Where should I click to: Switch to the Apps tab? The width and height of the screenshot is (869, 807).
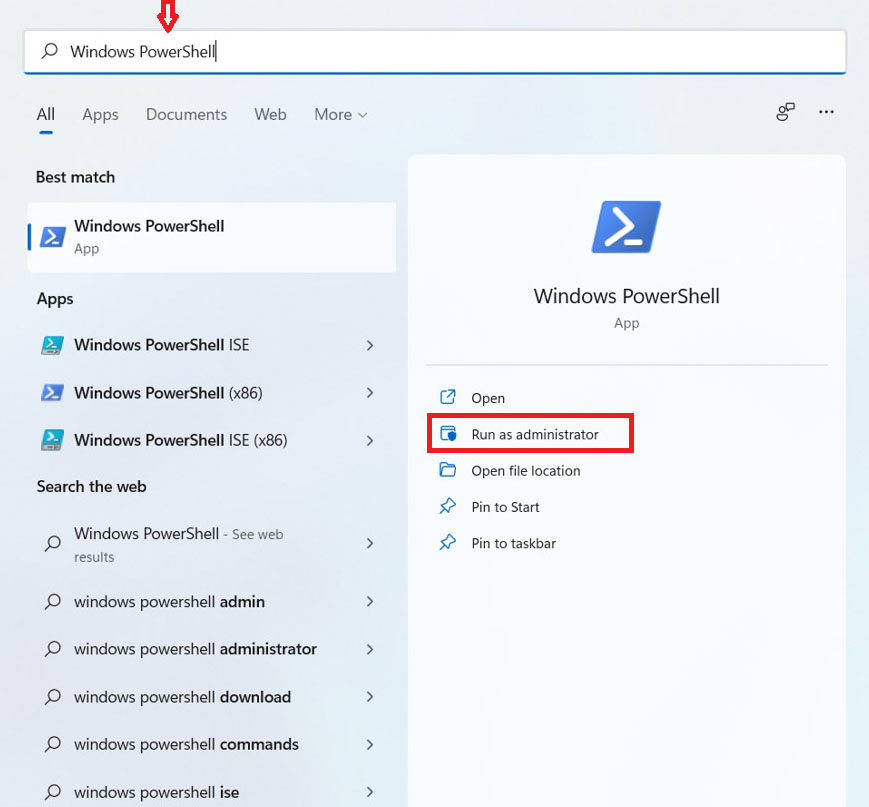pos(100,114)
